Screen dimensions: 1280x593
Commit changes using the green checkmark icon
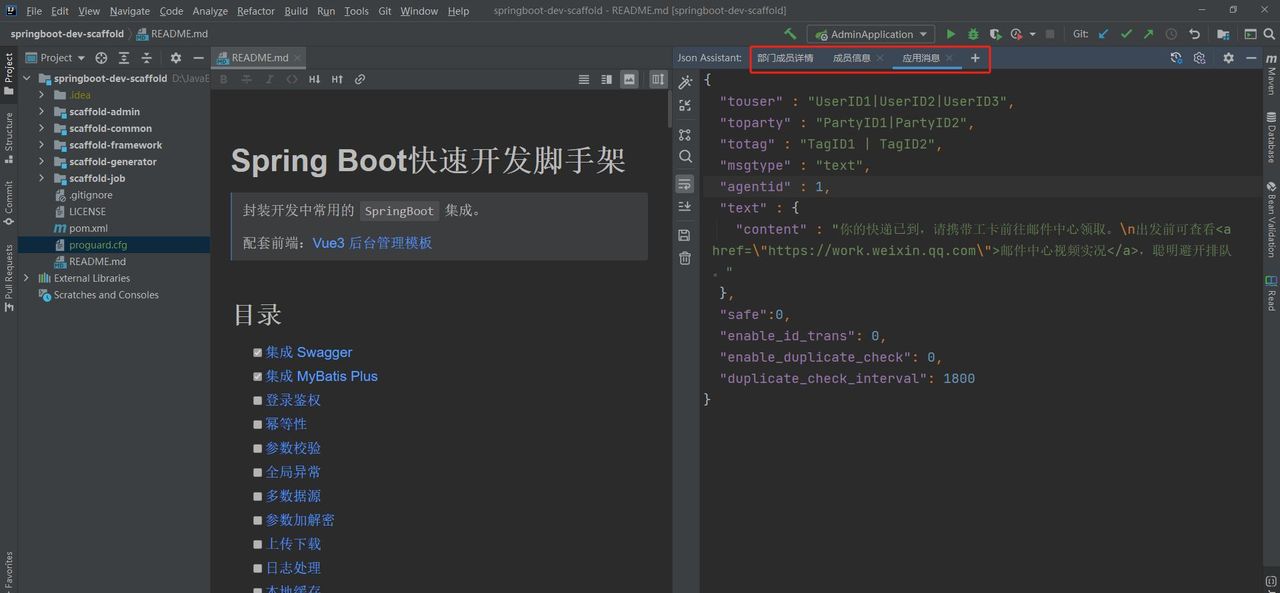[1125, 33]
